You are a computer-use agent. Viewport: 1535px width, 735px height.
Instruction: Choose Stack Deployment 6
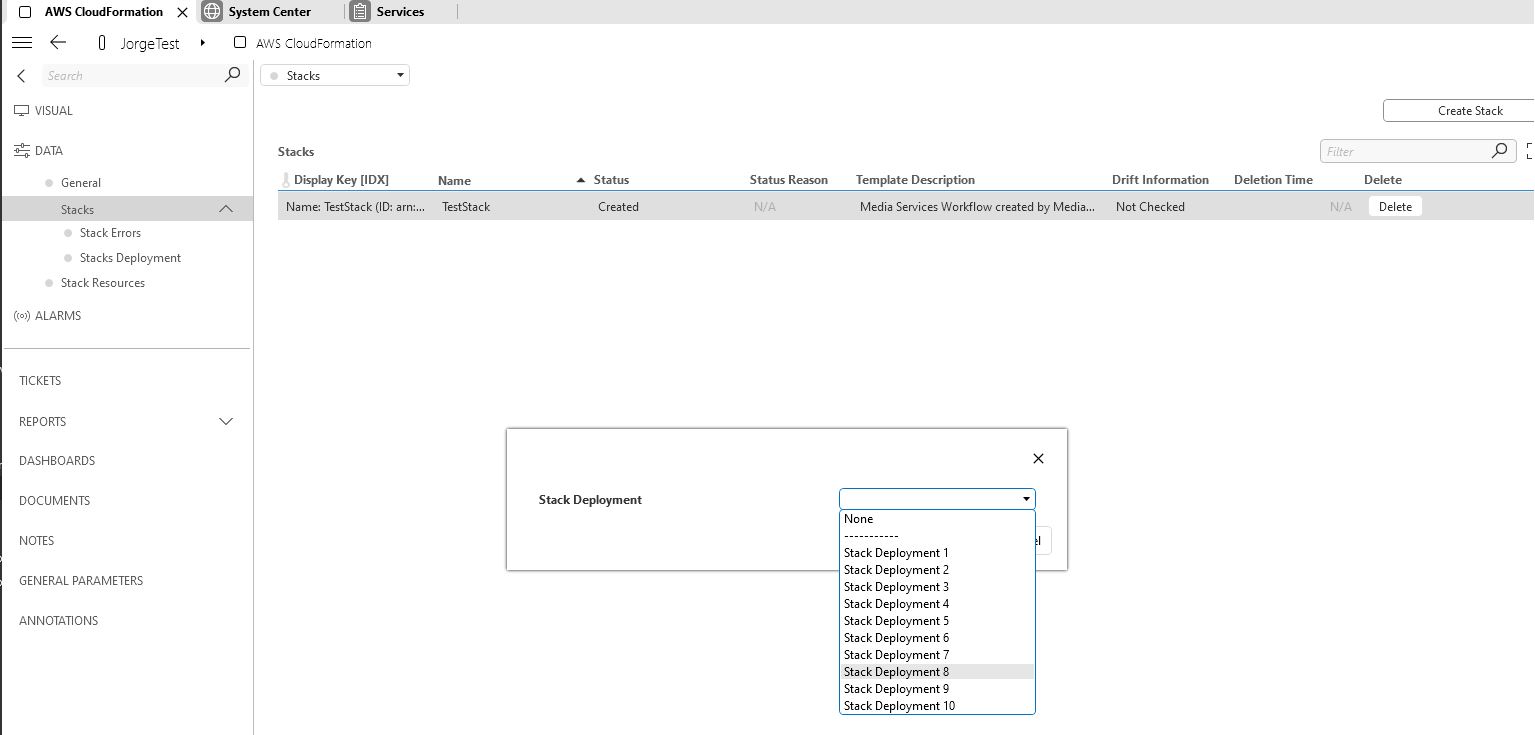tap(937, 638)
